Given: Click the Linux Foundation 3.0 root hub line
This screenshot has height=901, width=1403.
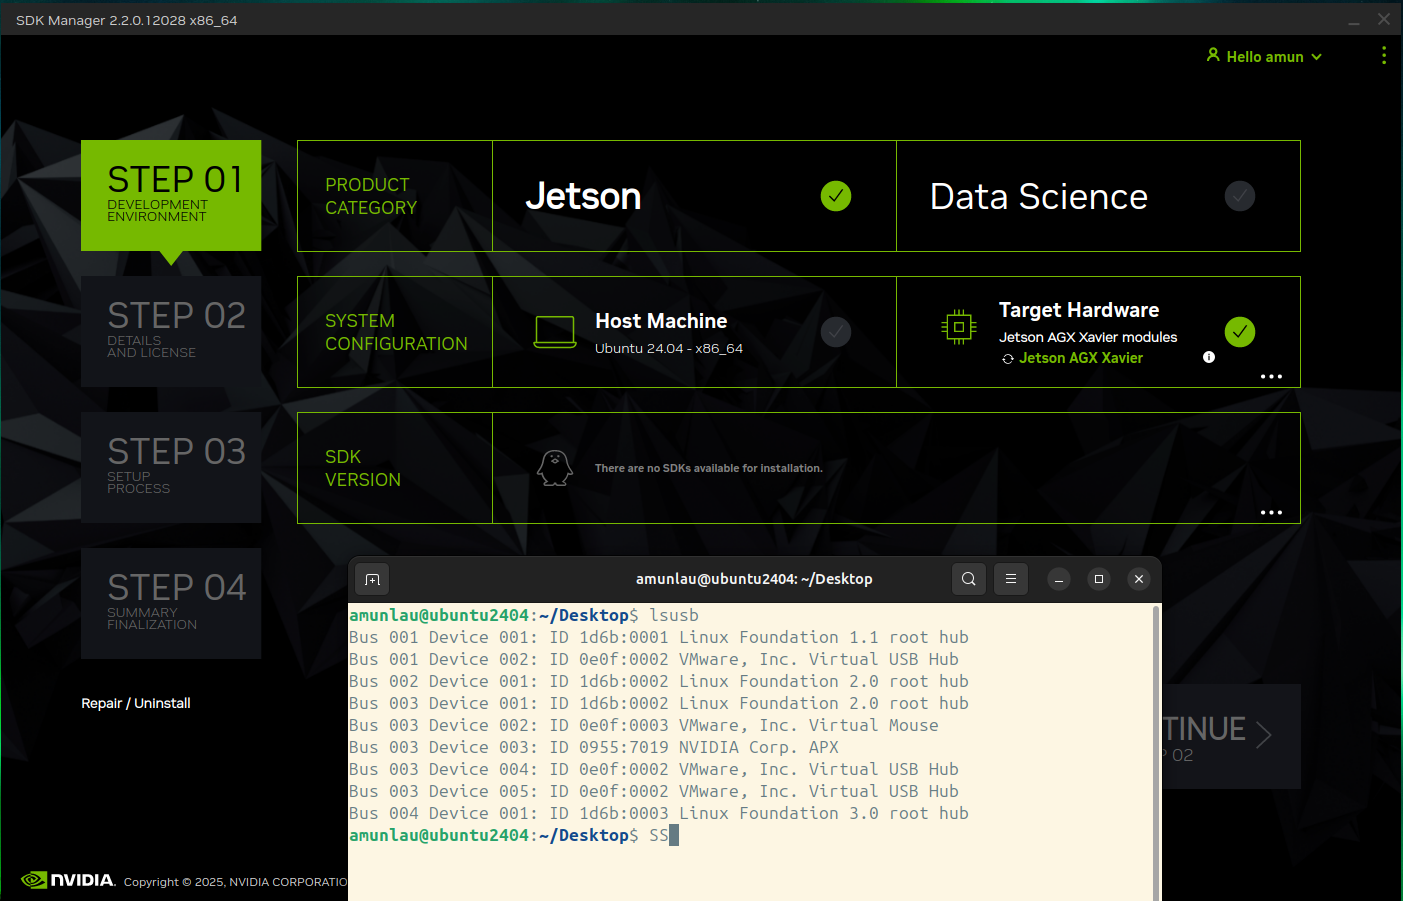Looking at the screenshot, I should point(659,813).
